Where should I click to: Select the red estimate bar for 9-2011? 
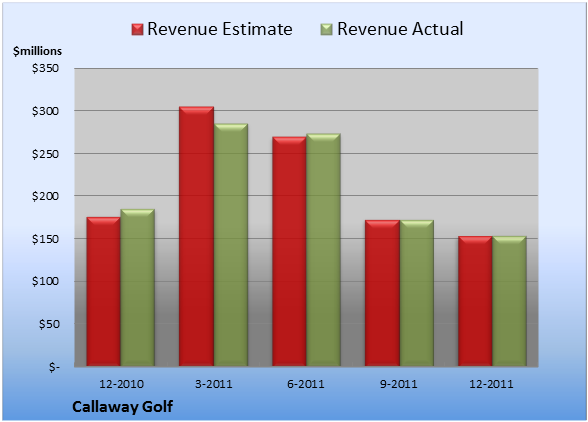(x=382, y=293)
